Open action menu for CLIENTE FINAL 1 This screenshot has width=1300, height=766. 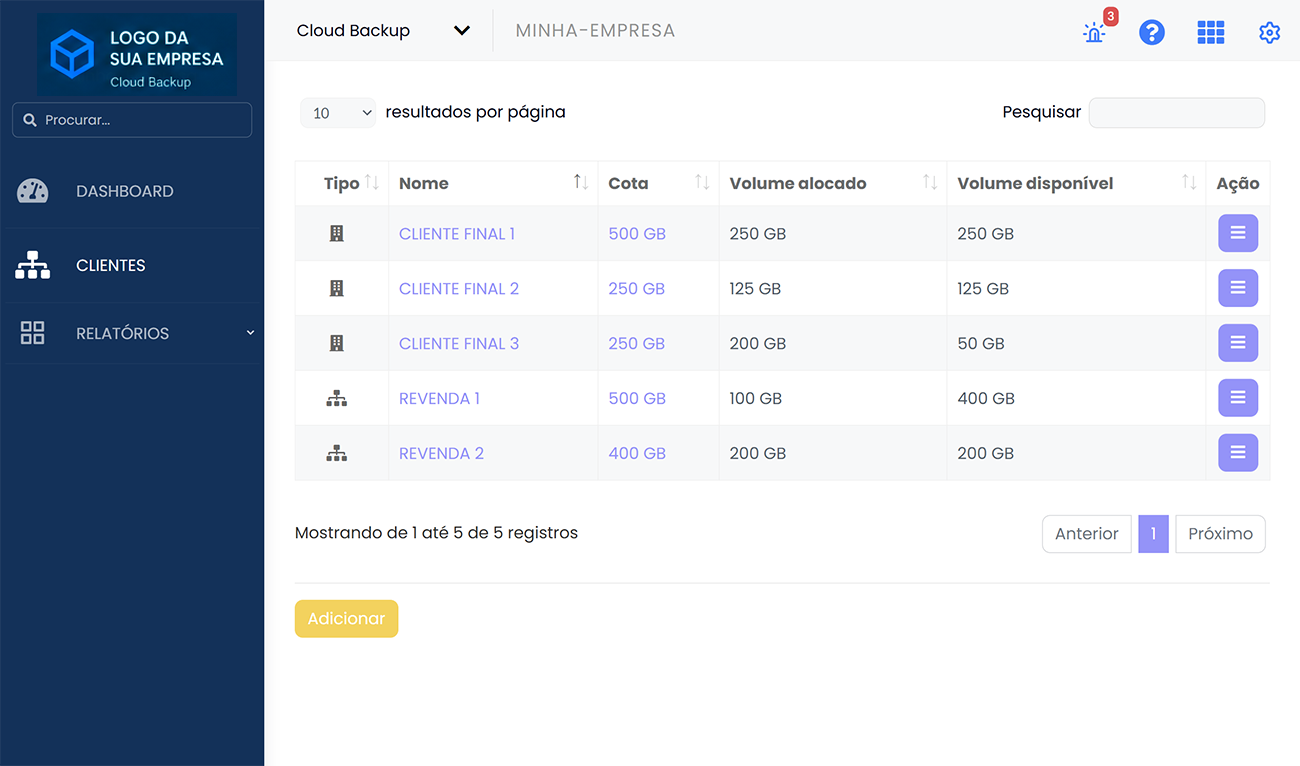(x=1238, y=233)
